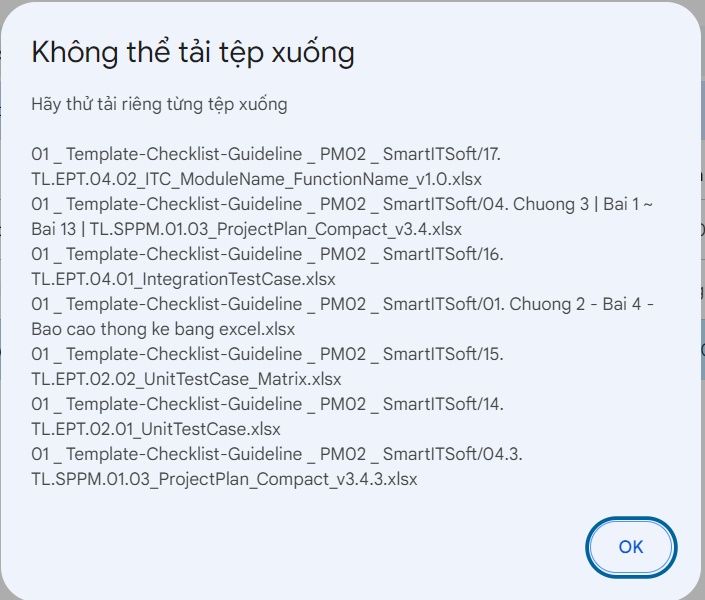Click the path line ending in "SmartITSoft/04.3."
The height and width of the screenshot is (600, 705).
pos(277,454)
